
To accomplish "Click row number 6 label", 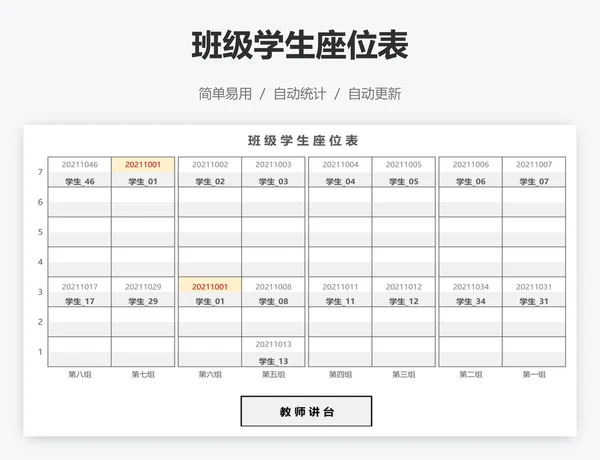I will pos(40,202).
